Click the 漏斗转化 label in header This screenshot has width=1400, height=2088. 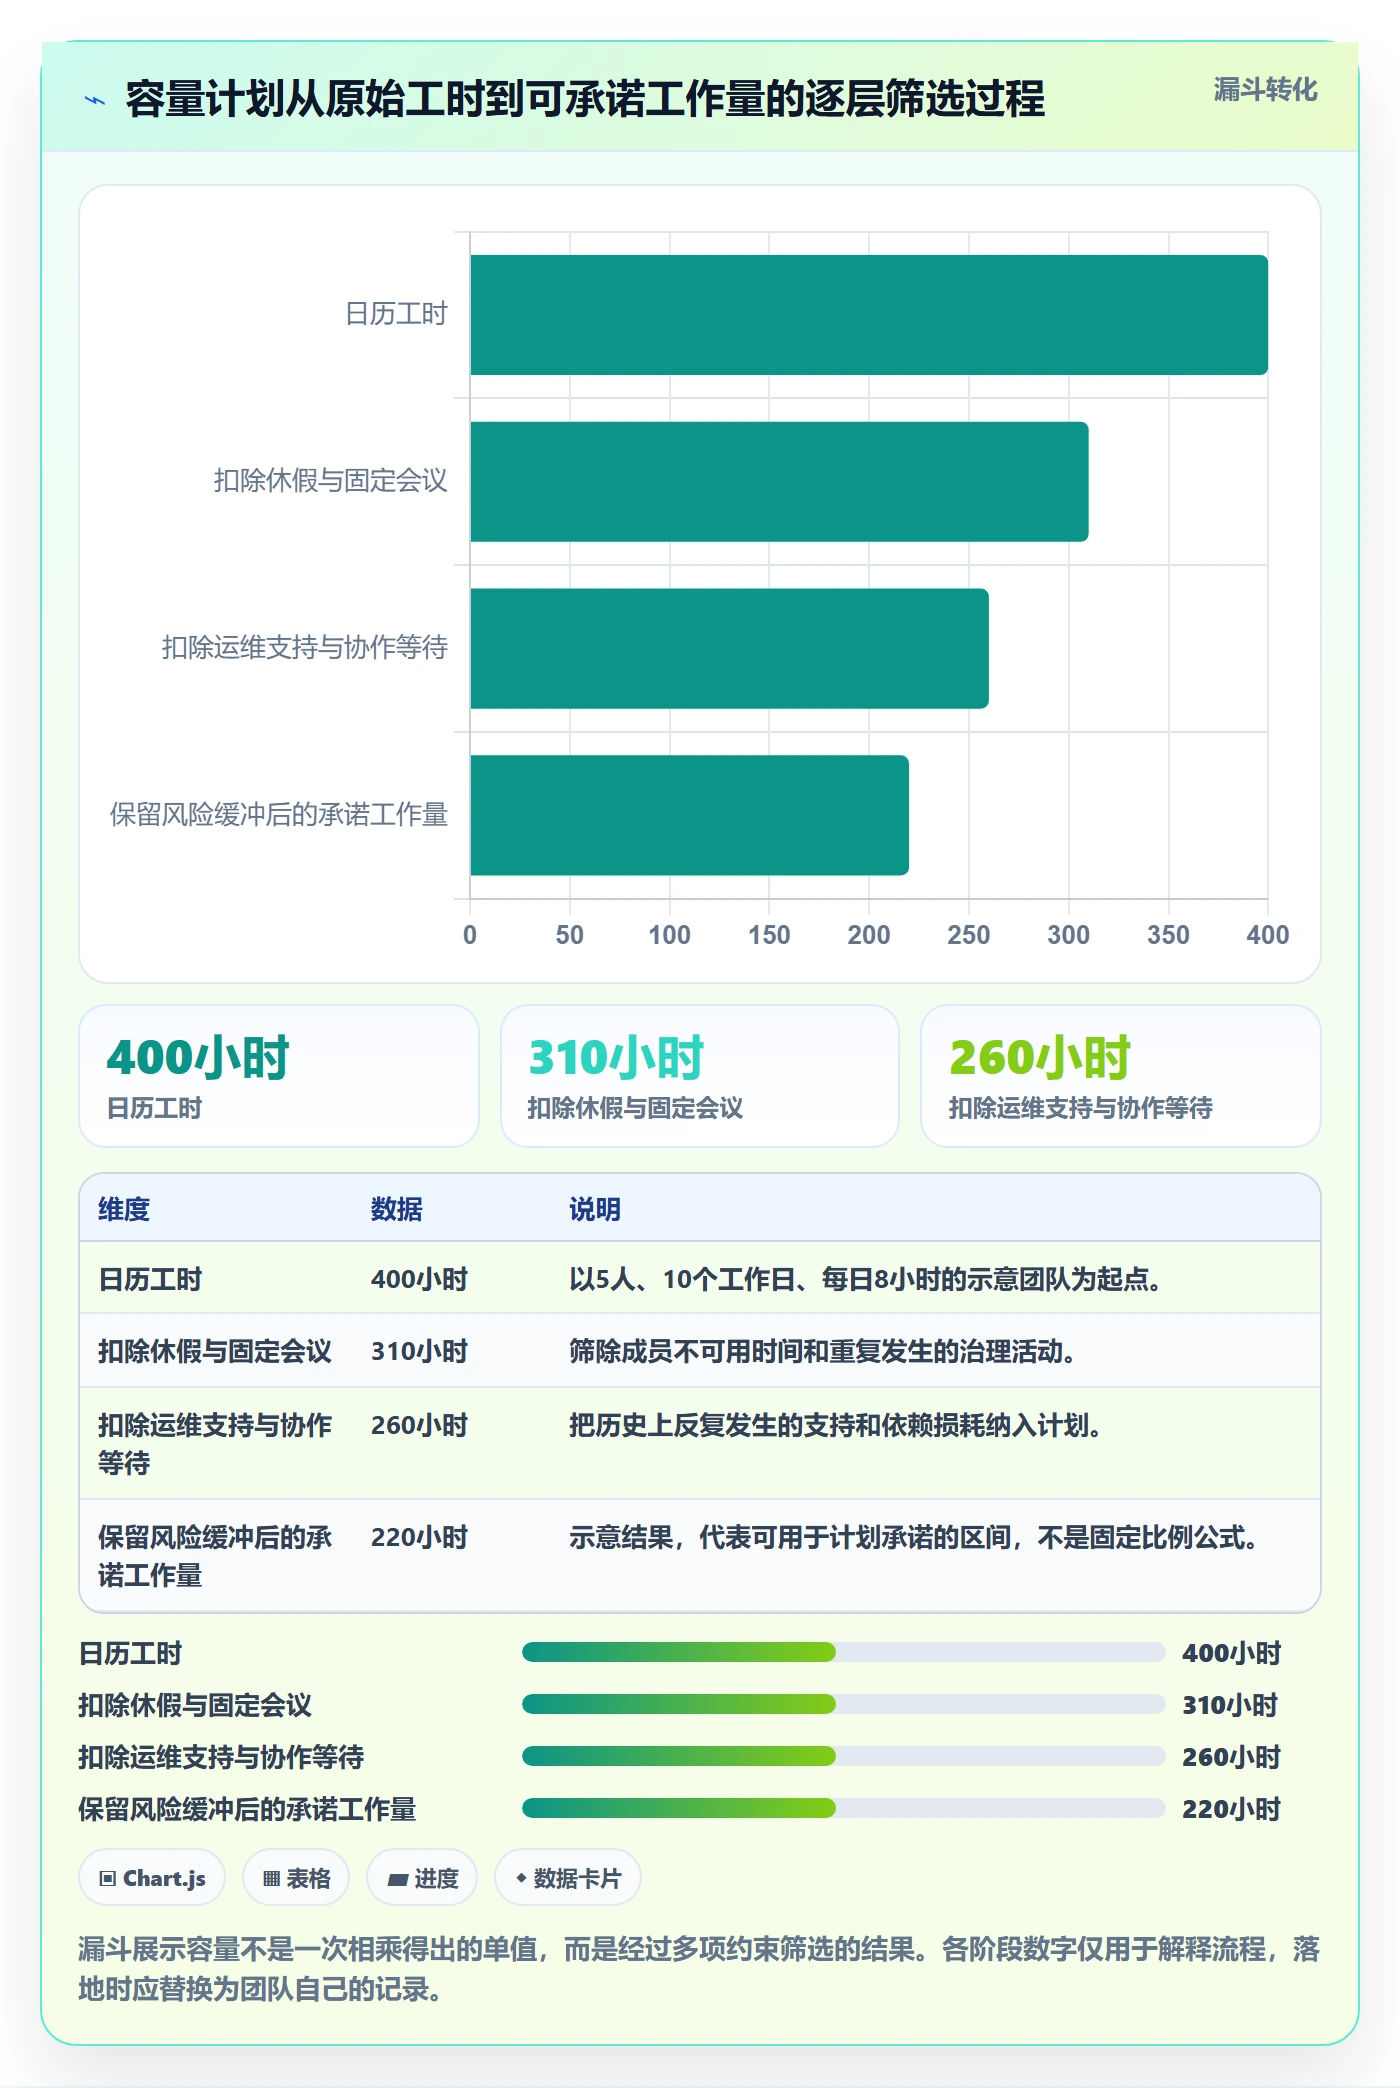coord(1265,90)
